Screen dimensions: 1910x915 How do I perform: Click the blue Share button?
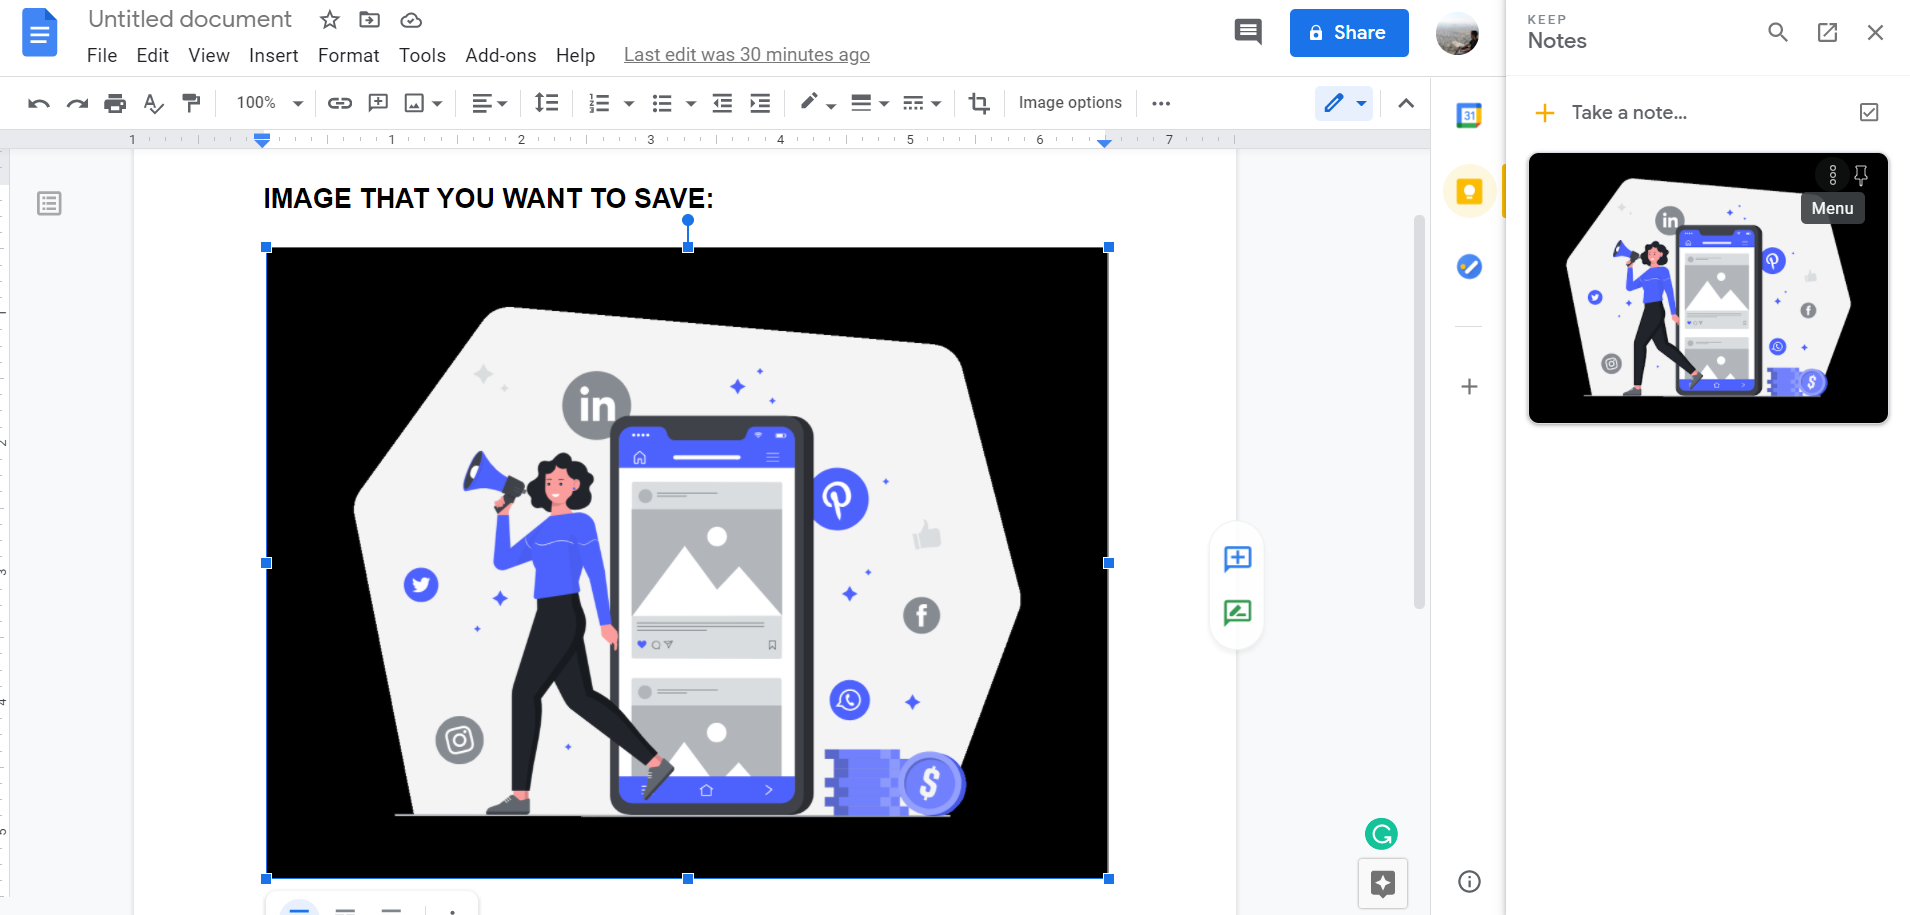(x=1349, y=33)
